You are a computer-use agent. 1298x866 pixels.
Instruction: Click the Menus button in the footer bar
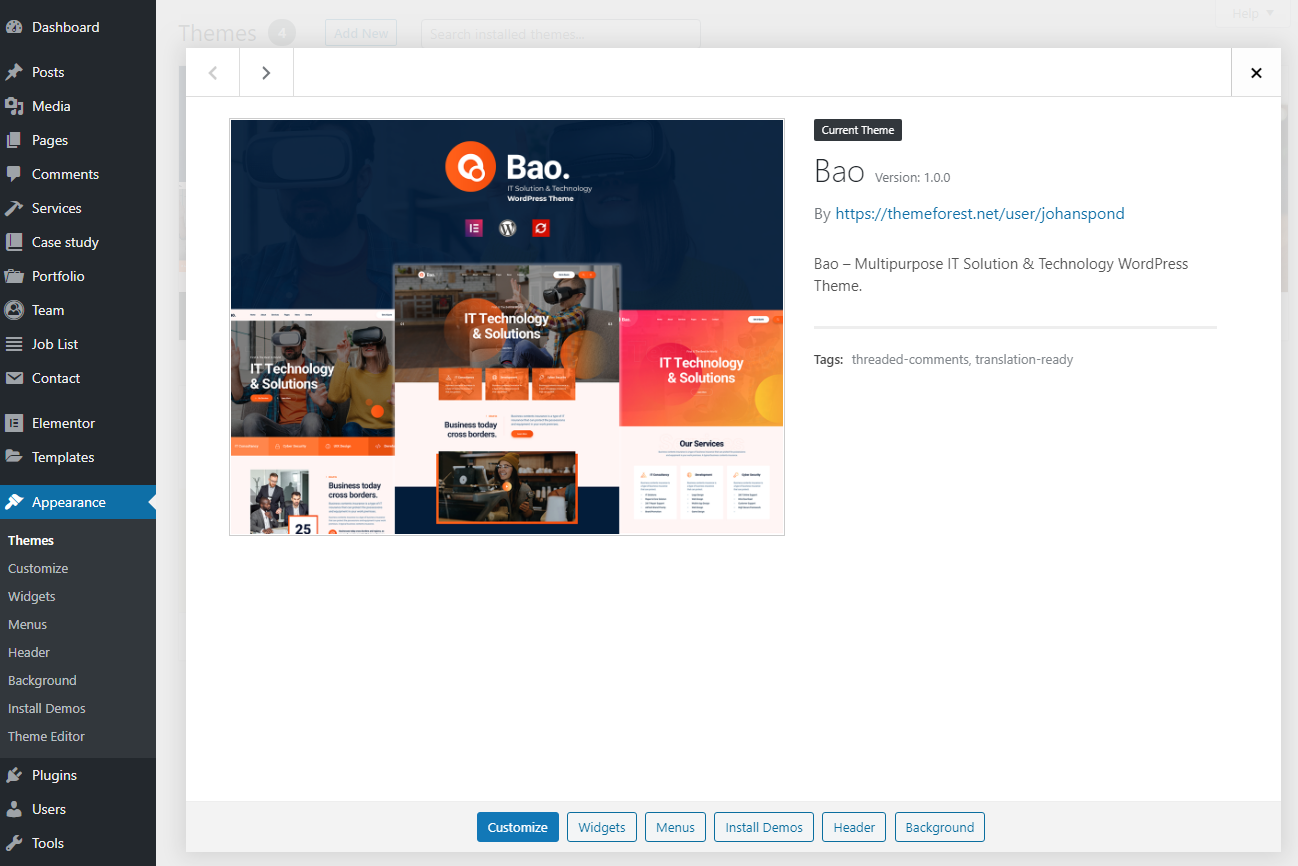click(676, 827)
